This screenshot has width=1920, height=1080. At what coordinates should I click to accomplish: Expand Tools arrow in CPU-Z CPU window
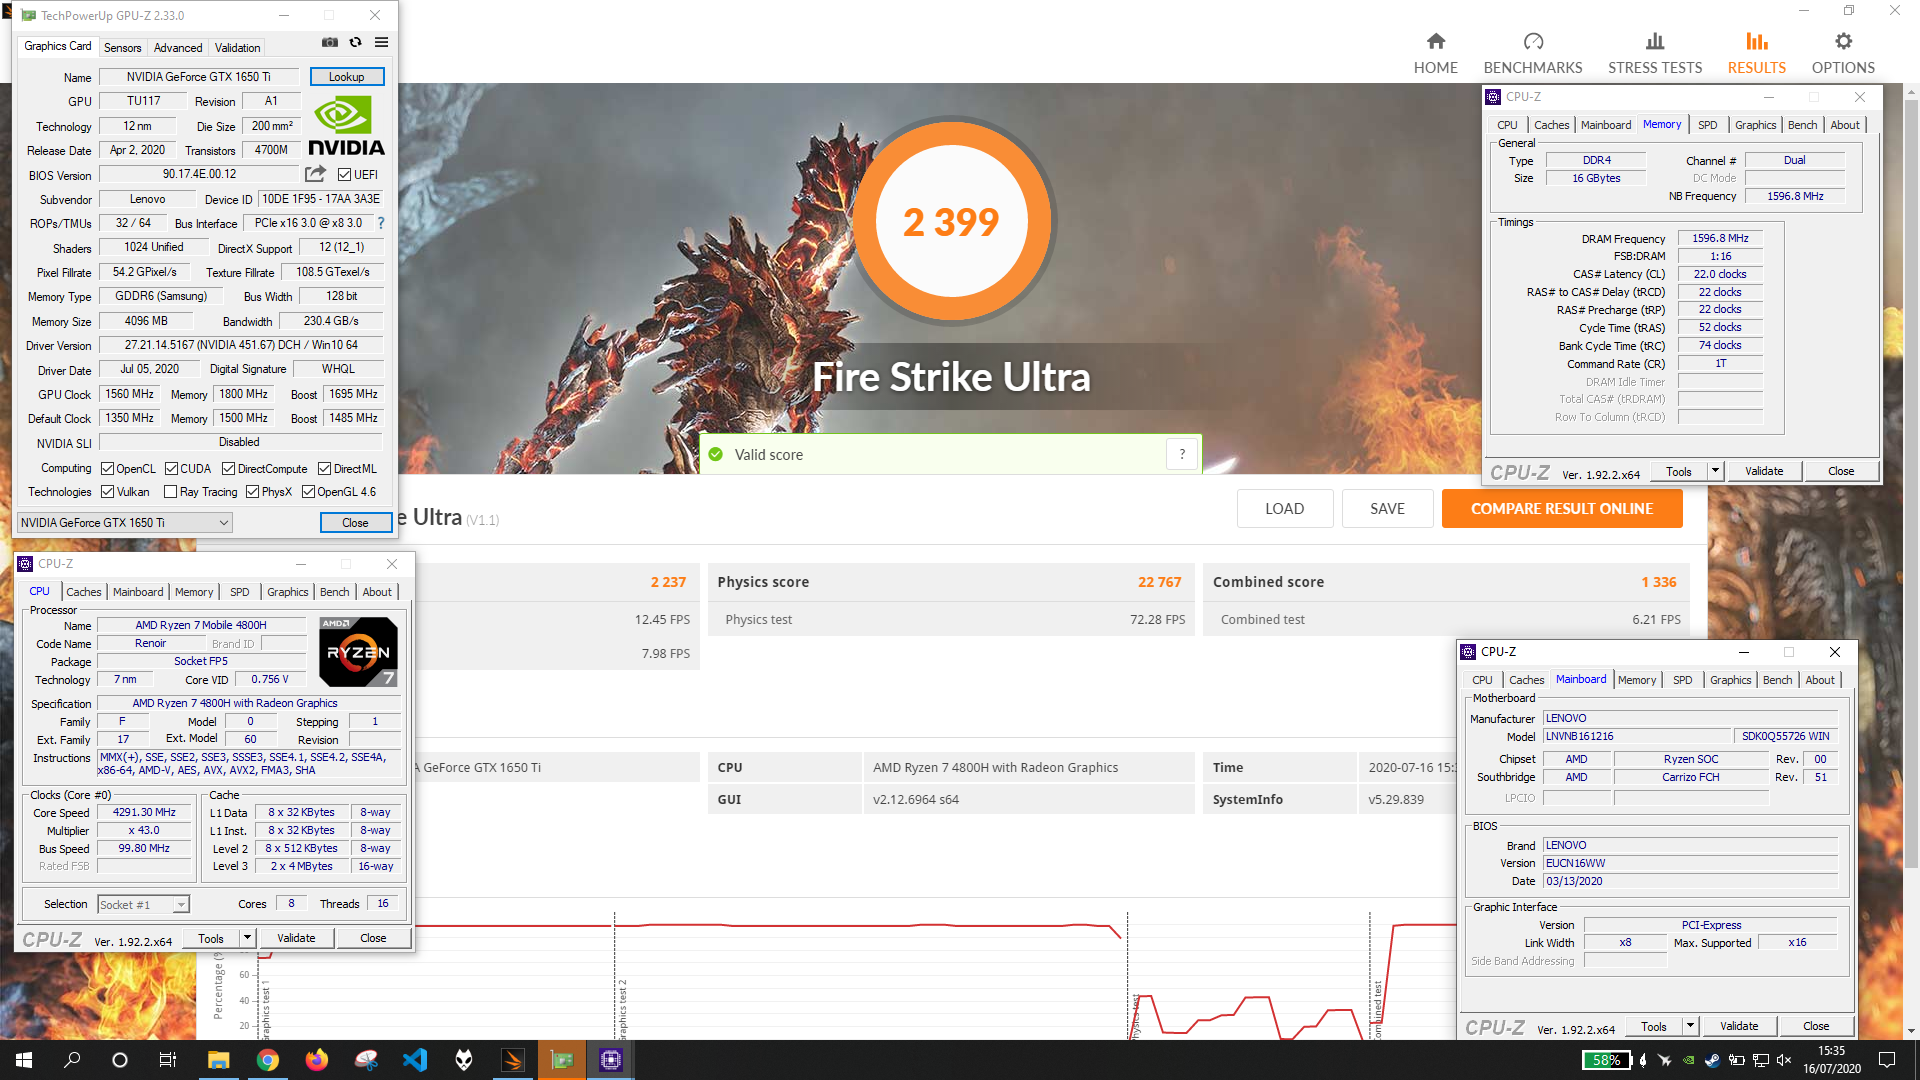coord(247,938)
